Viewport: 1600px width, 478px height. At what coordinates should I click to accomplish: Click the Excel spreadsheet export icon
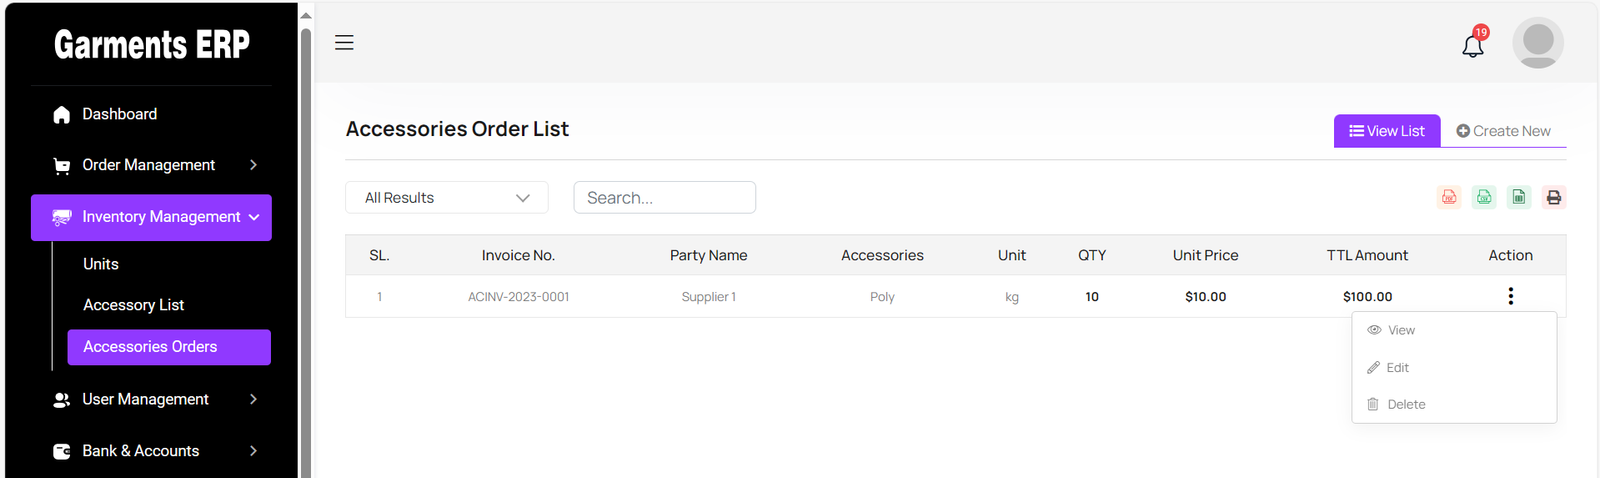[1519, 197]
